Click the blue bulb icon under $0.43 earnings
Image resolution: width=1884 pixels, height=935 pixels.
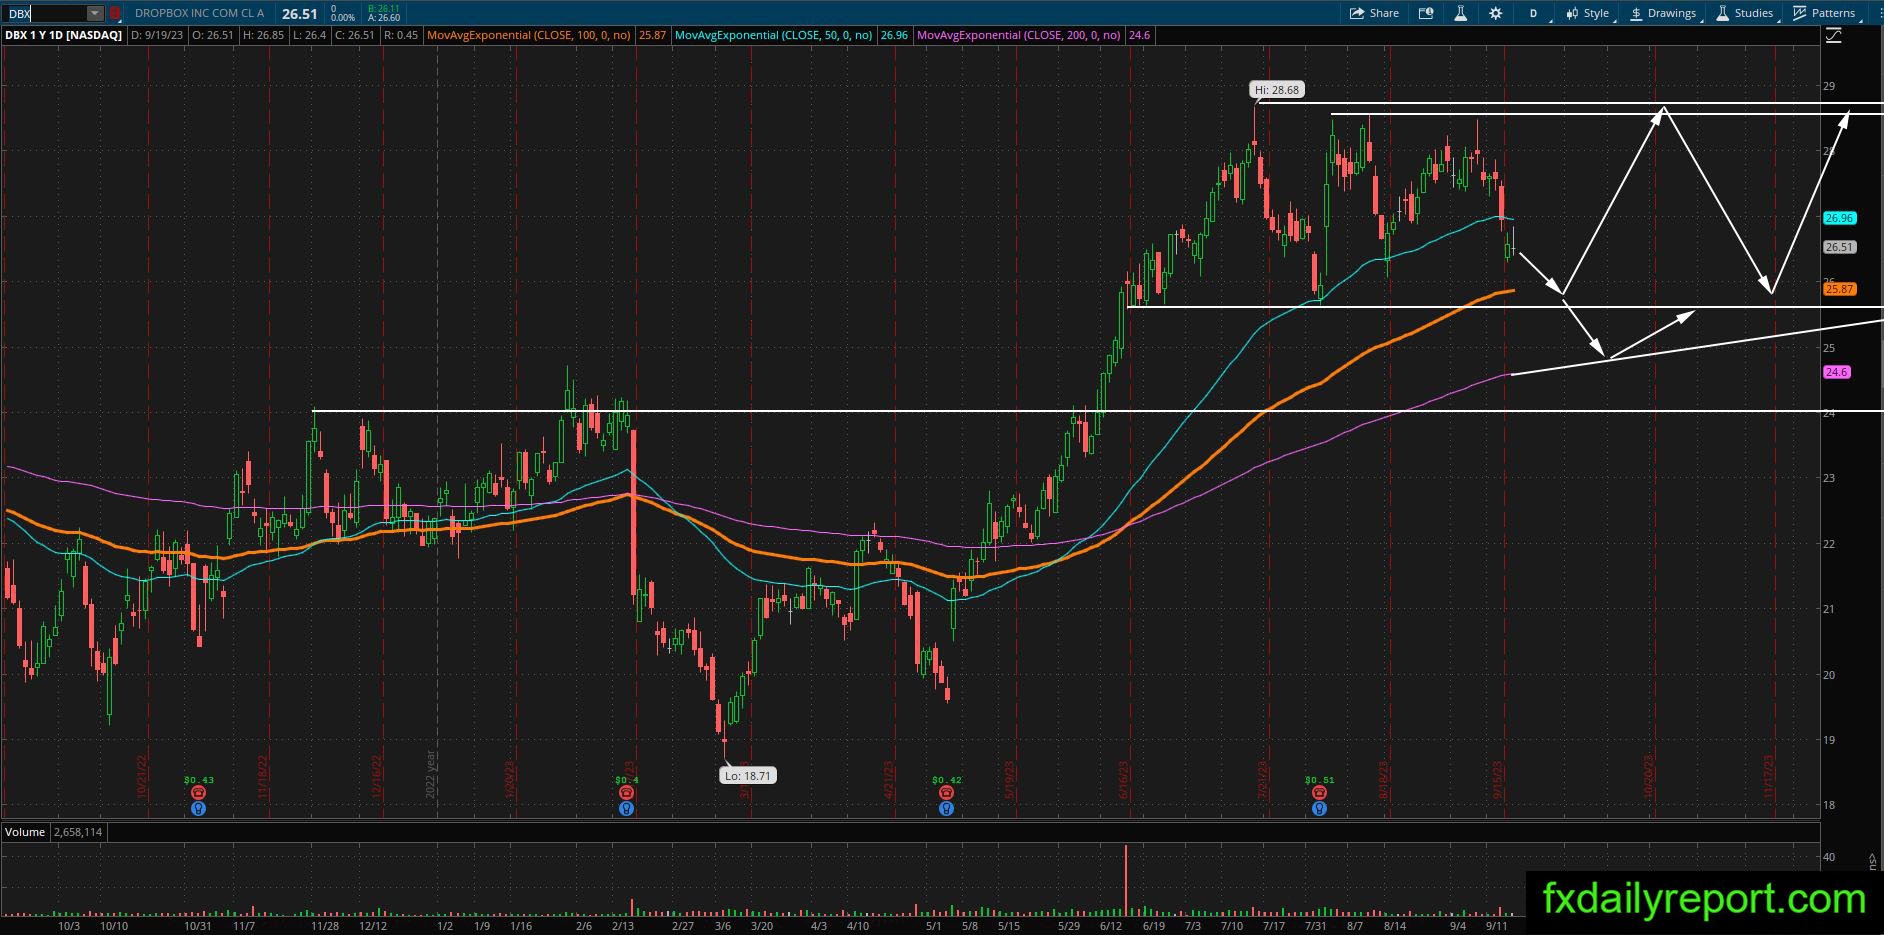tap(198, 808)
